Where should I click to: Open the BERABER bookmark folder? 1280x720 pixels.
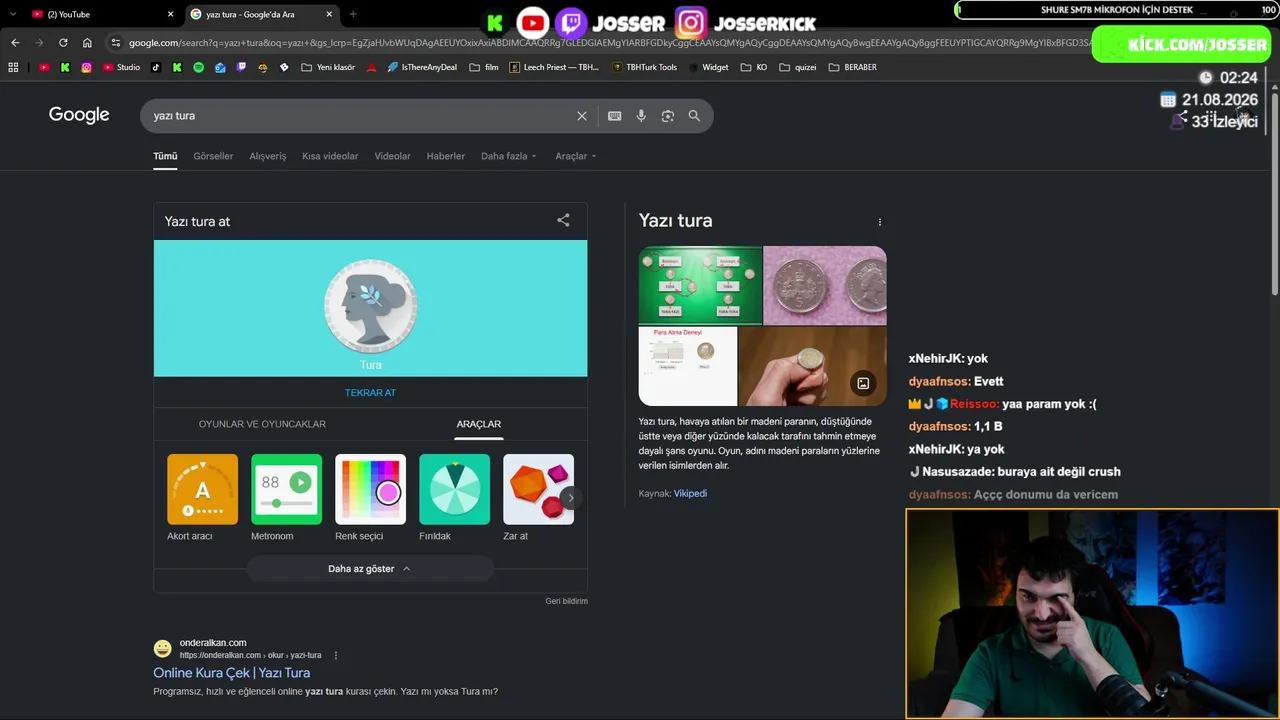[853, 68]
